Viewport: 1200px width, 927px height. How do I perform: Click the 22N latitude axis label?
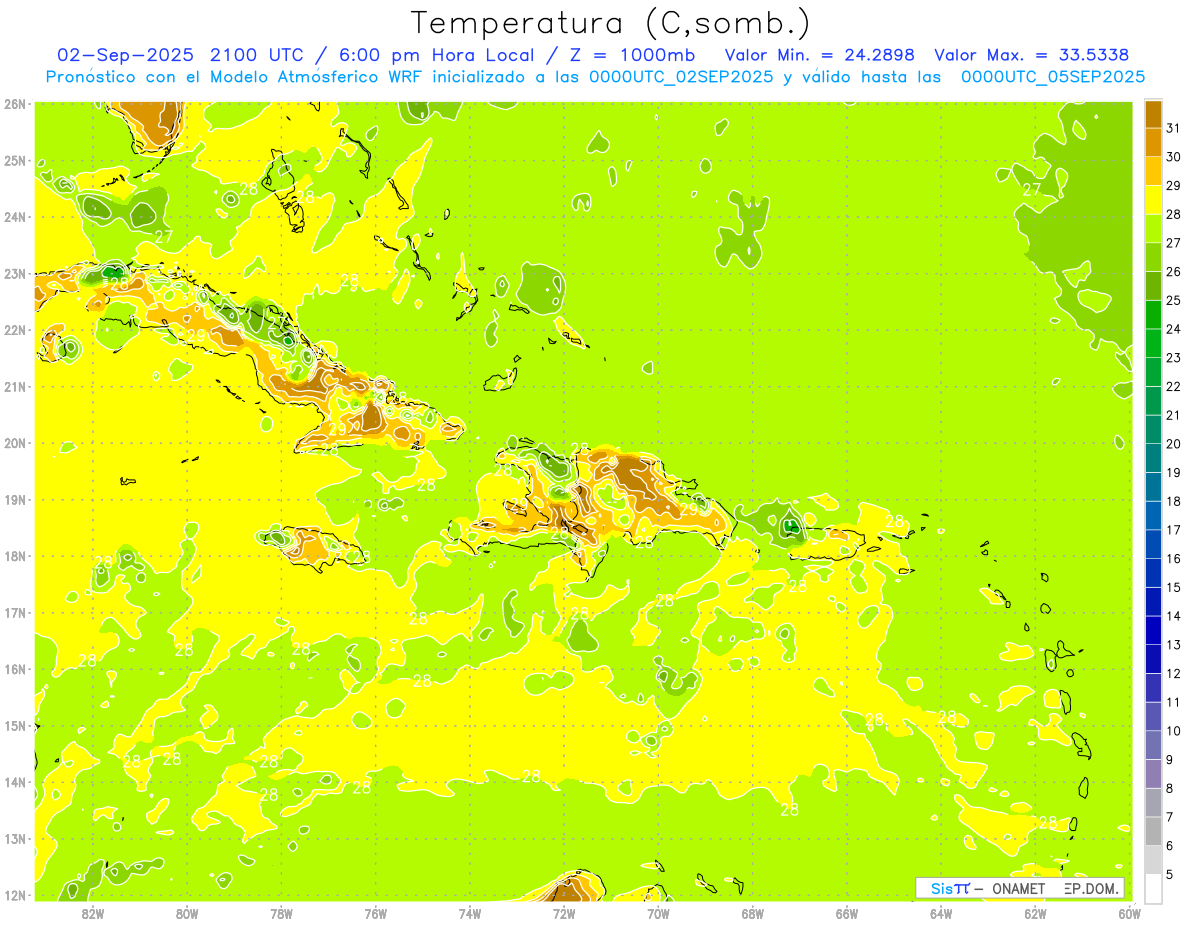(x=15, y=330)
